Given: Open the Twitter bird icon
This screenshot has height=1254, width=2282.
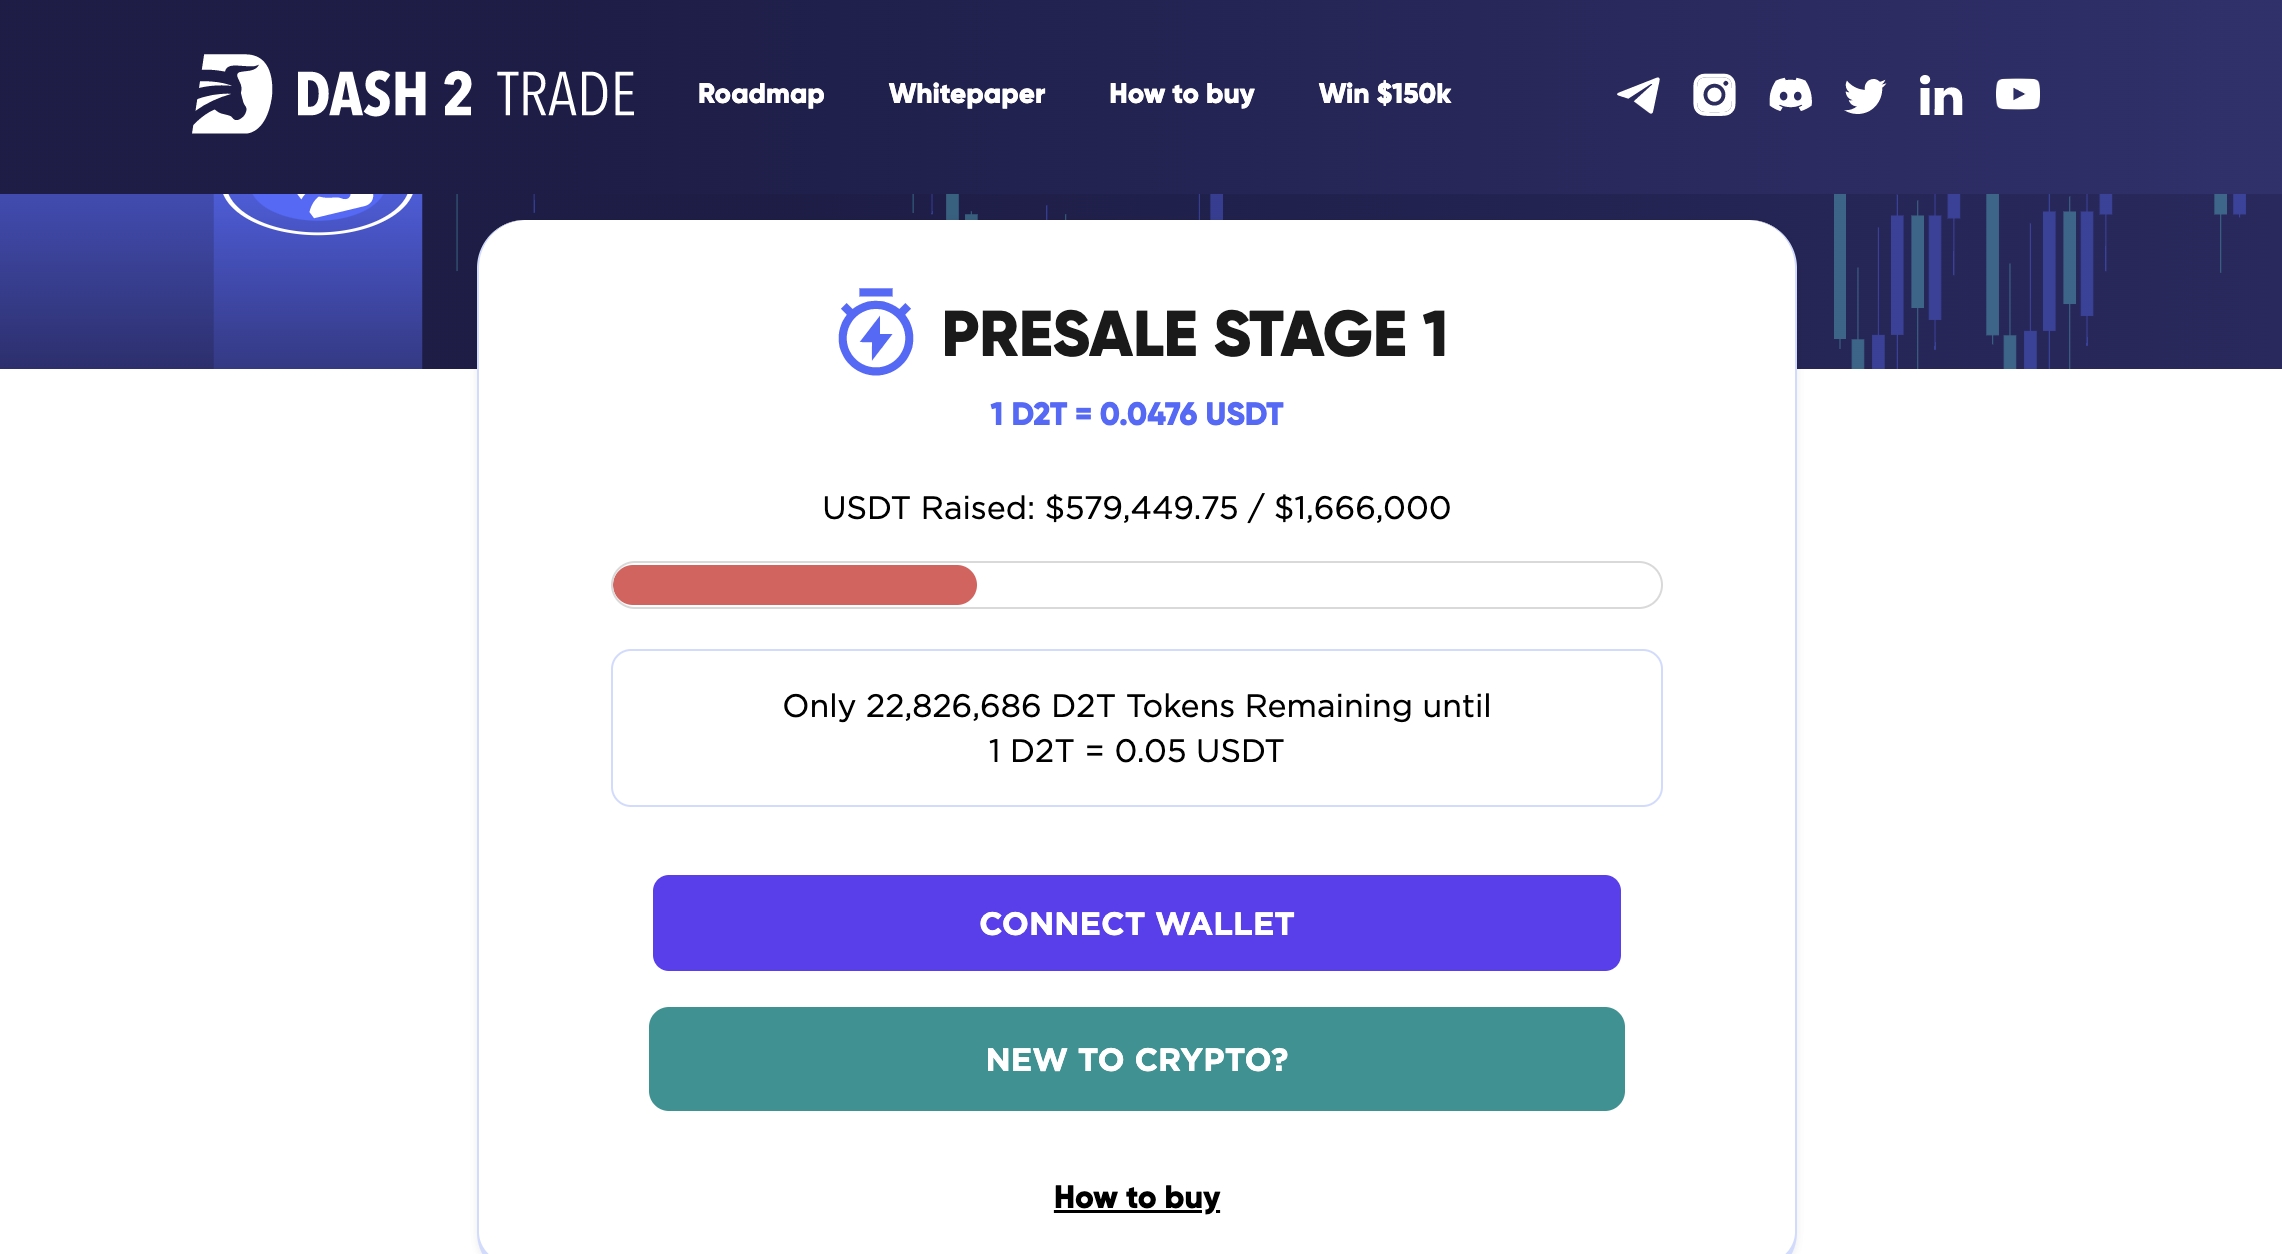Looking at the screenshot, I should (x=1865, y=95).
